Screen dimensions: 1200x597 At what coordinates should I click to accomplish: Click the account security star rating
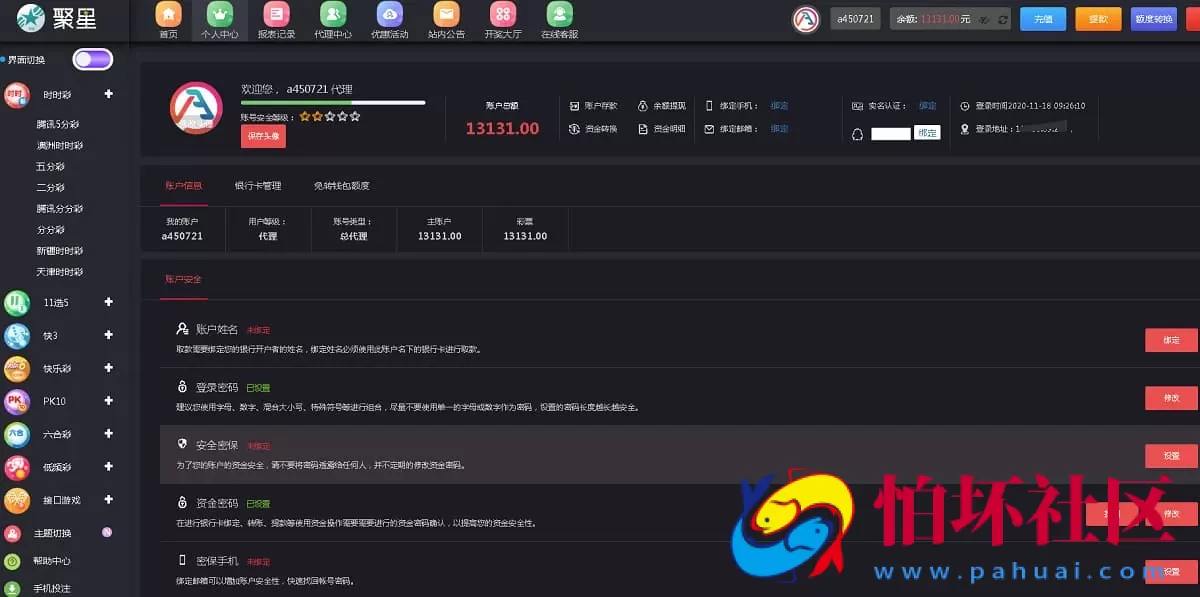330,115
